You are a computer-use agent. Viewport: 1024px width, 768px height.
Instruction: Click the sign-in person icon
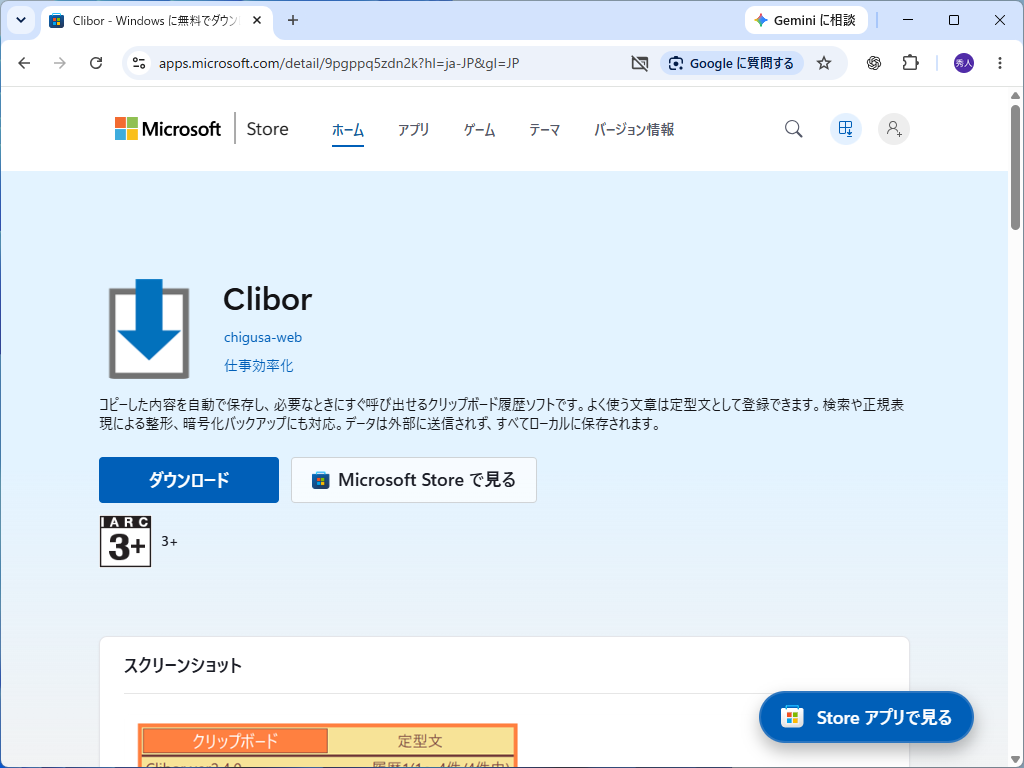pos(894,129)
